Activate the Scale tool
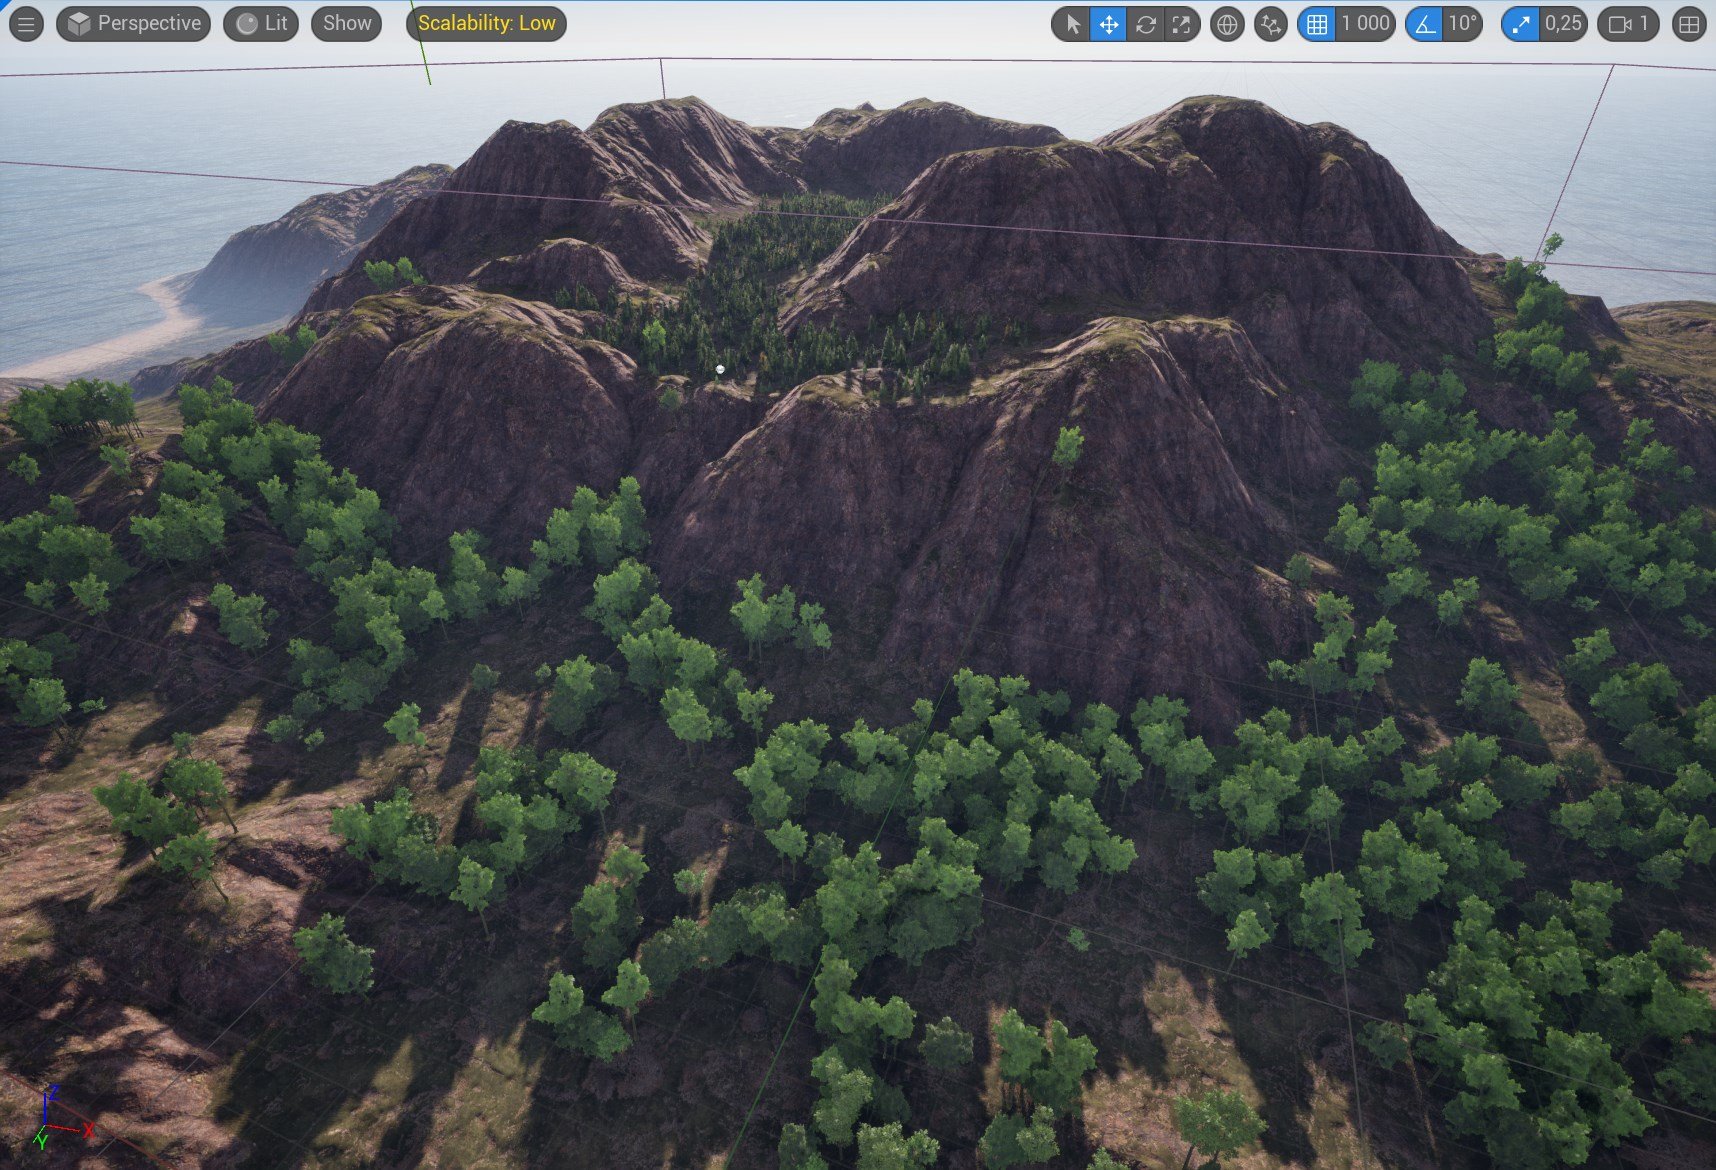1716x1170 pixels. 1181,24
